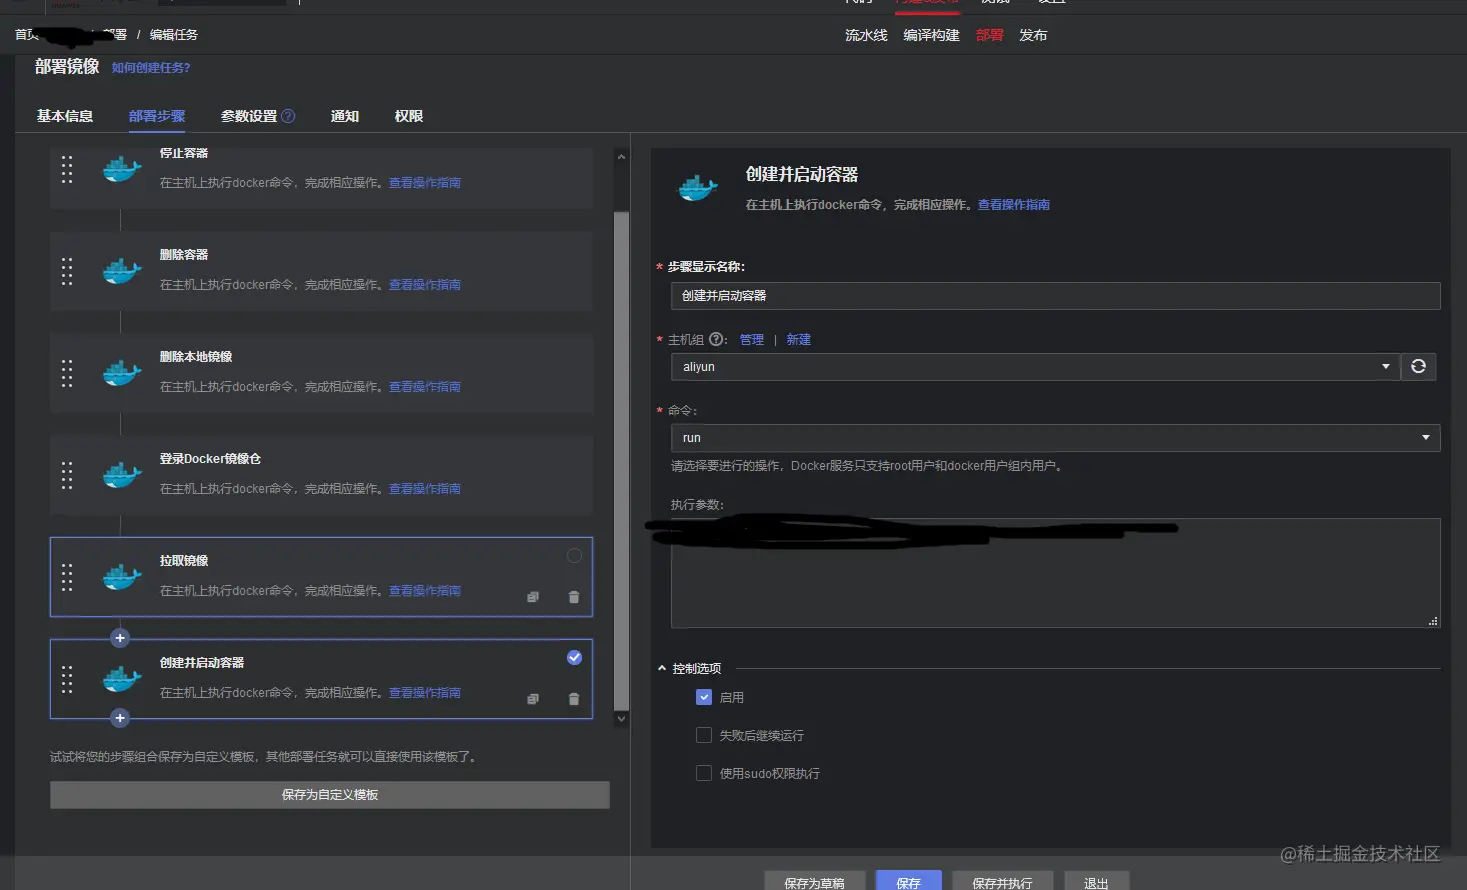Click help icon beside 主机组 label
The width and height of the screenshot is (1467, 890).
pyautogui.click(x=716, y=339)
